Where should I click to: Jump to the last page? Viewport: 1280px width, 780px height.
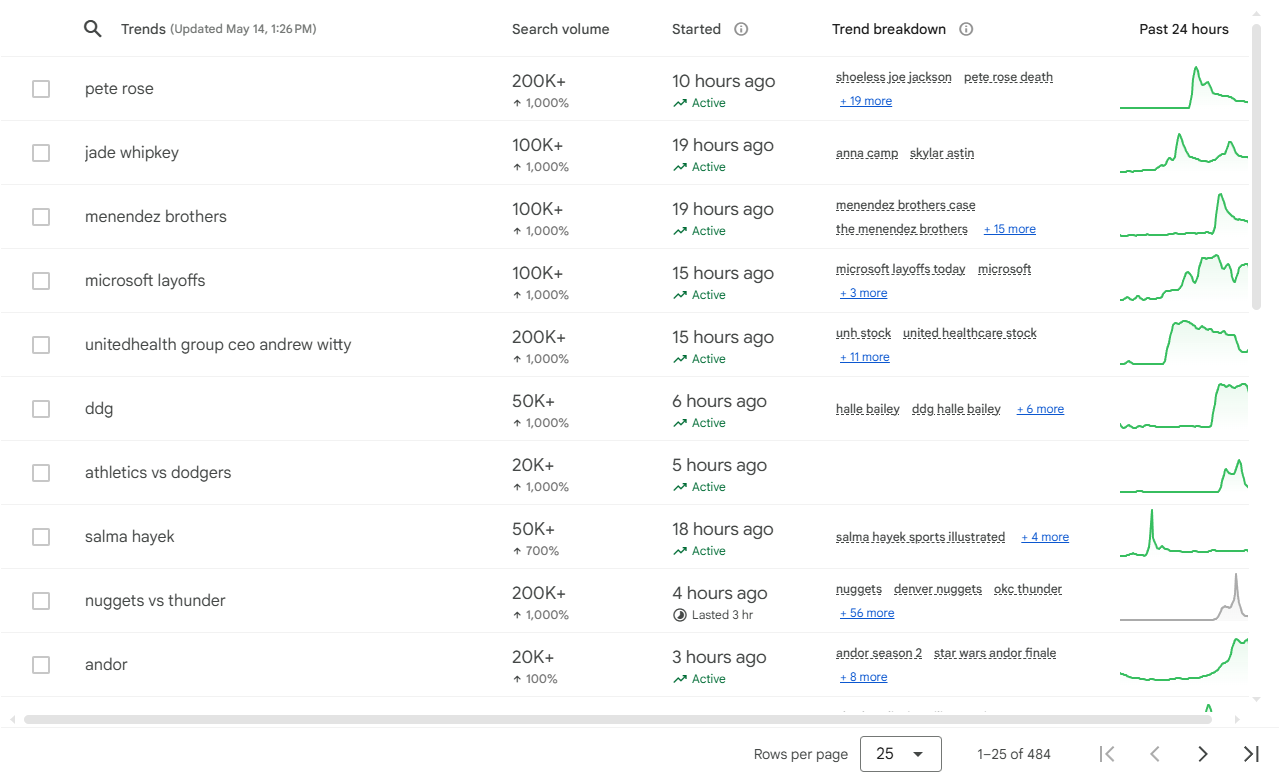(1251, 754)
